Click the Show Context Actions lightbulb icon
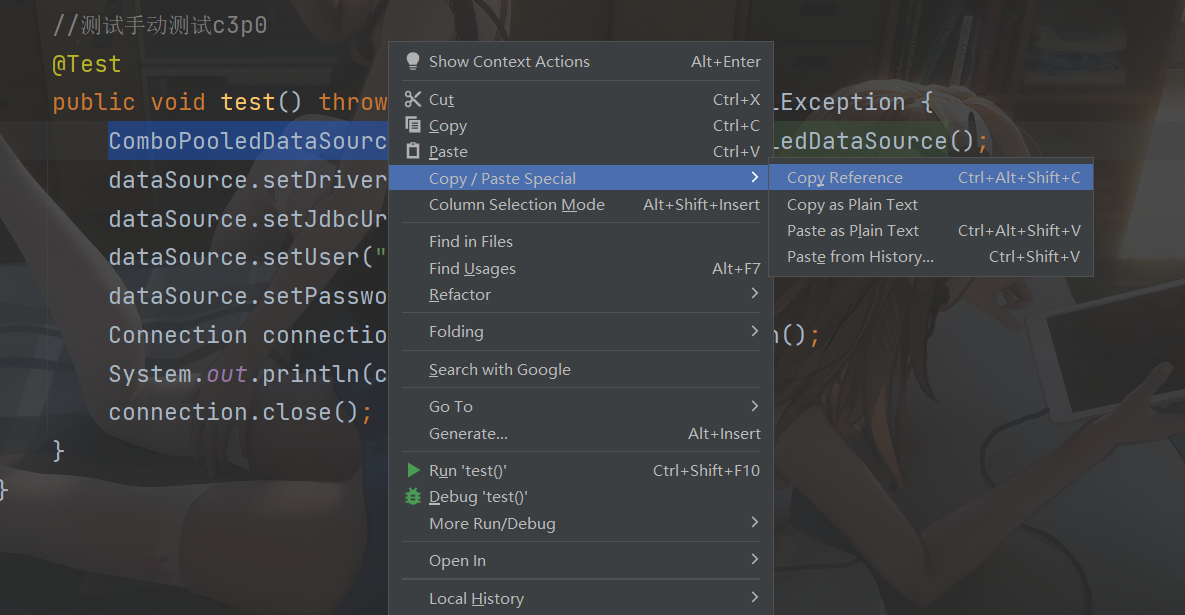Viewport: 1185px width, 615px height. pyautogui.click(x=413, y=62)
